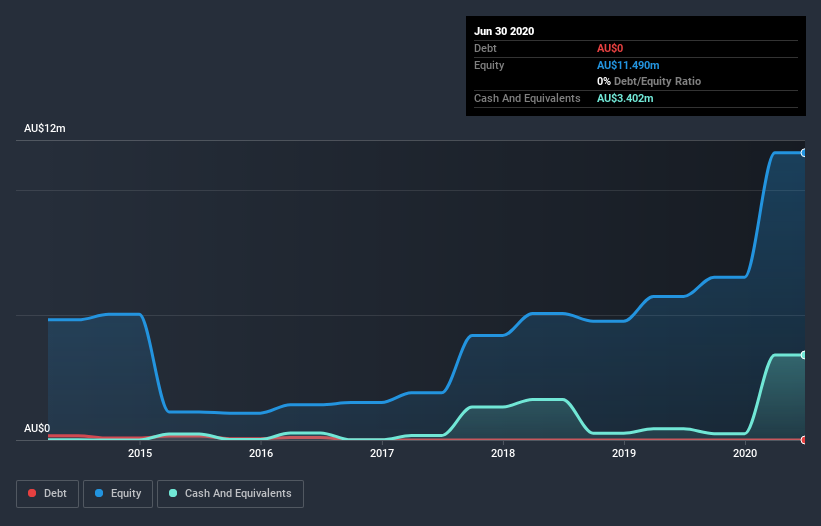This screenshot has width=821, height=526.
Task: Click the Equity row label in tooltip
Action: (489, 65)
